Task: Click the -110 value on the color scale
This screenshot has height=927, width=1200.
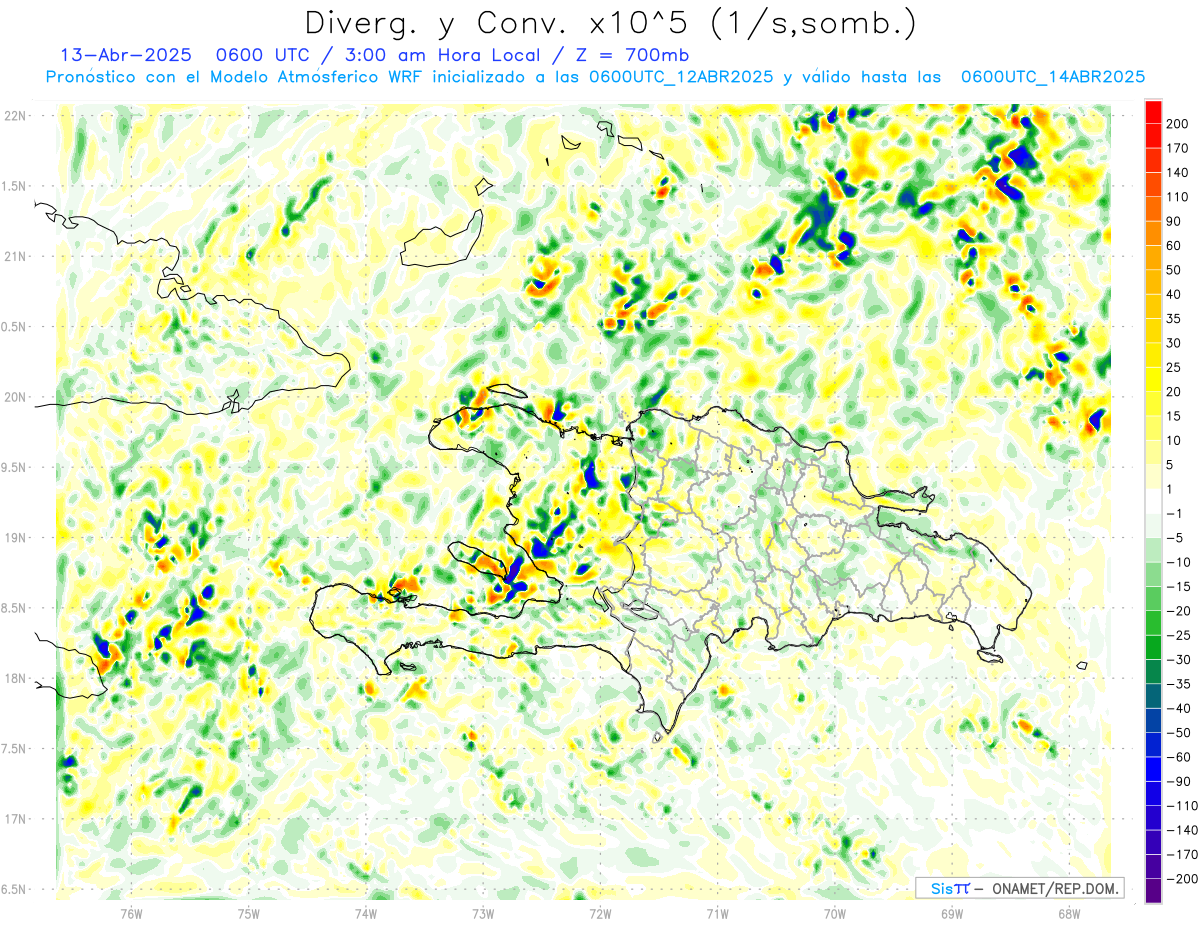Action: coord(1183,806)
